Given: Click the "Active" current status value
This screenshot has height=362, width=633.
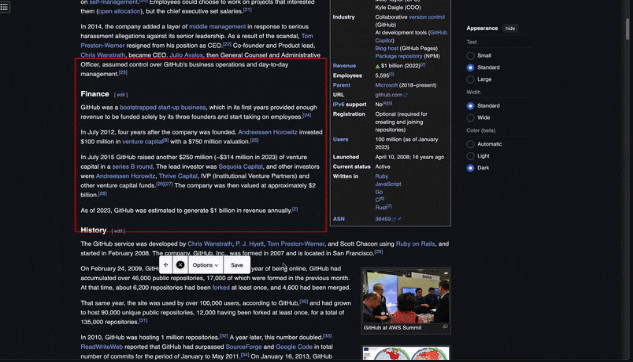Looking at the screenshot, I should tap(383, 167).
